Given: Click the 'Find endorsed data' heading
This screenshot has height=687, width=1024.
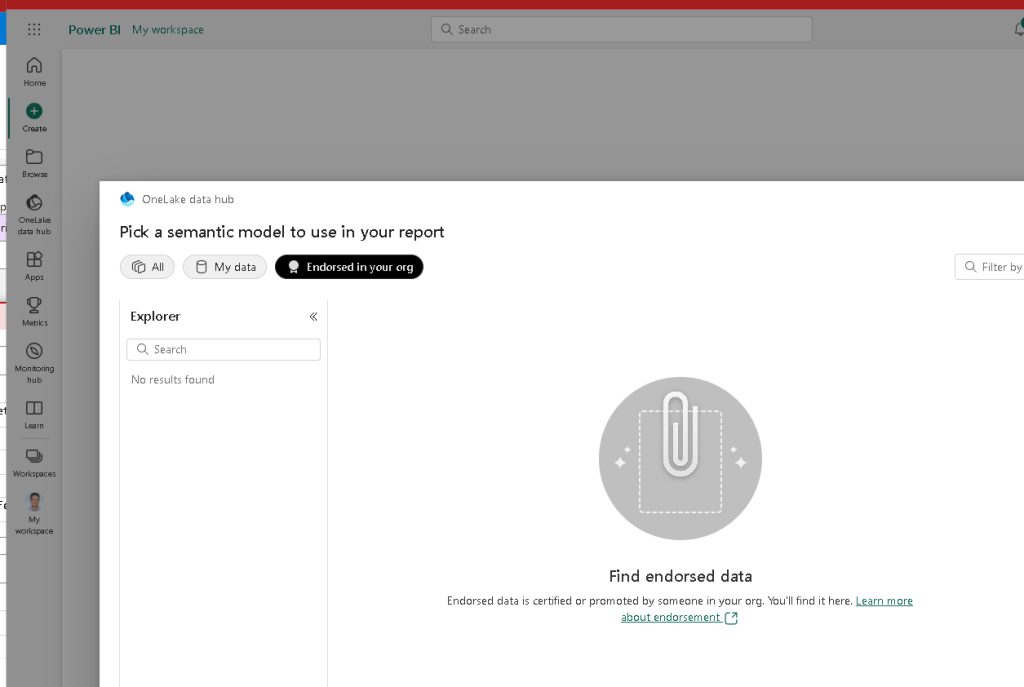Looking at the screenshot, I should [x=680, y=576].
